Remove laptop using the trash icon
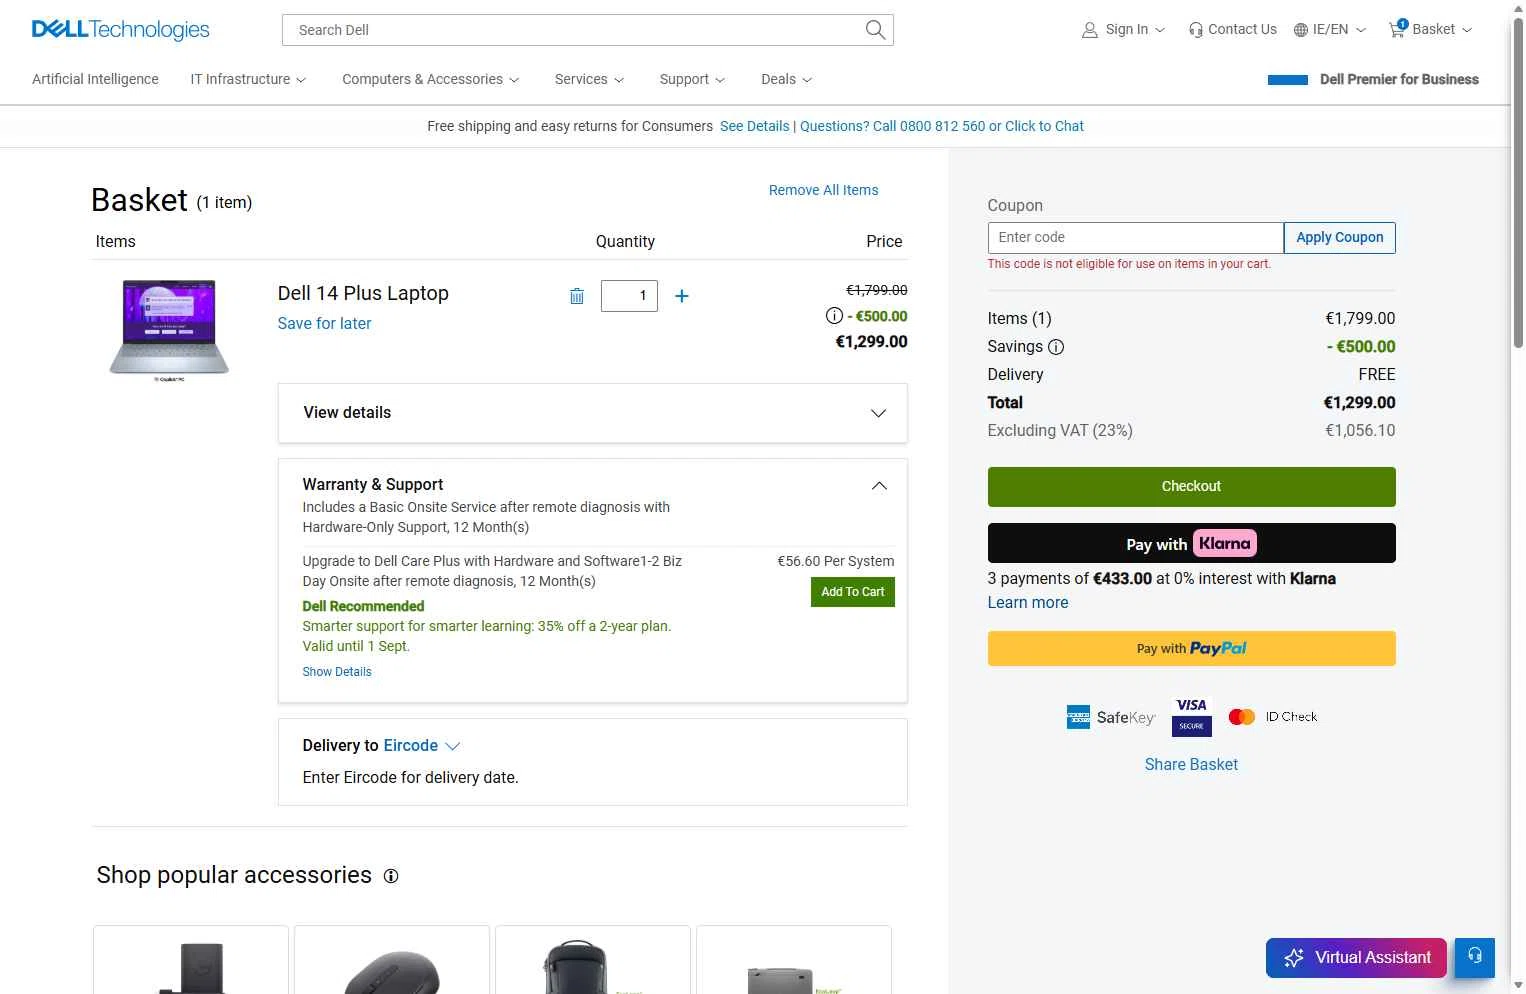 (x=577, y=296)
